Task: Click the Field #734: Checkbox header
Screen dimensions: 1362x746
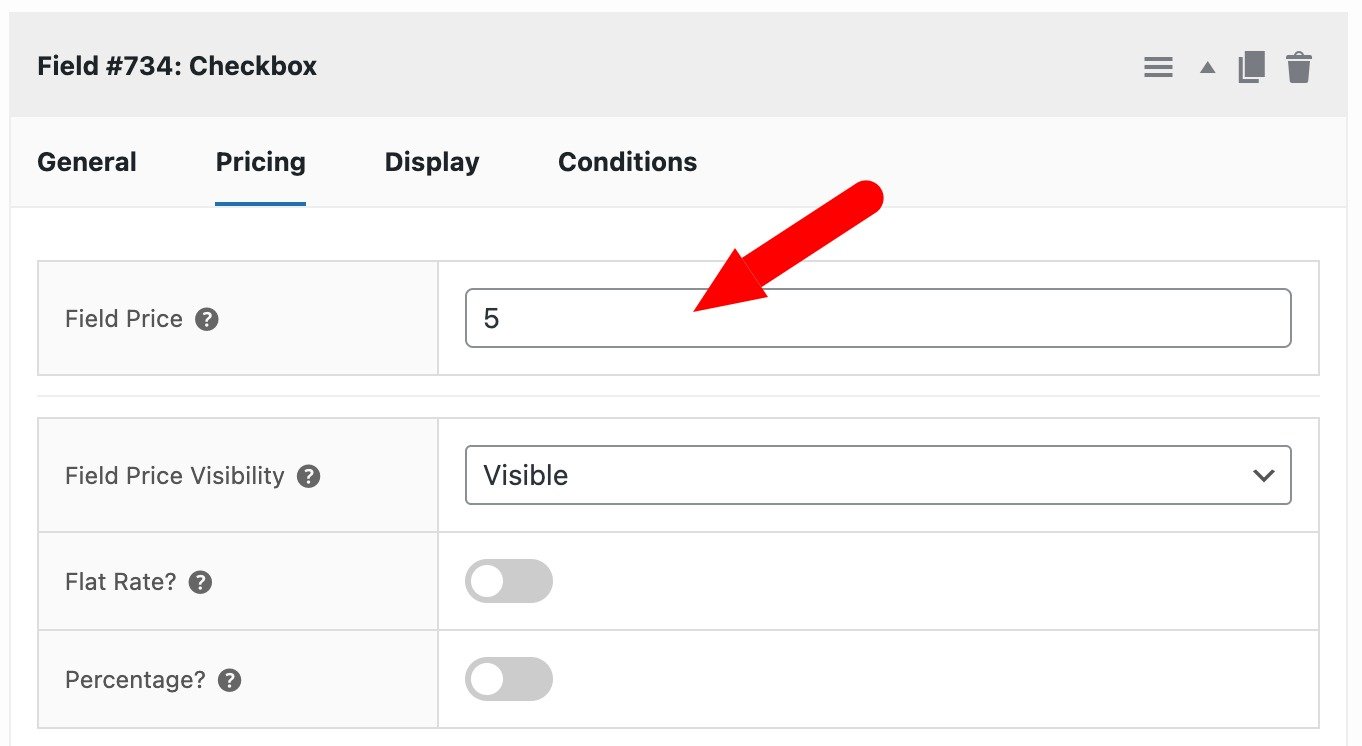Action: click(x=177, y=66)
